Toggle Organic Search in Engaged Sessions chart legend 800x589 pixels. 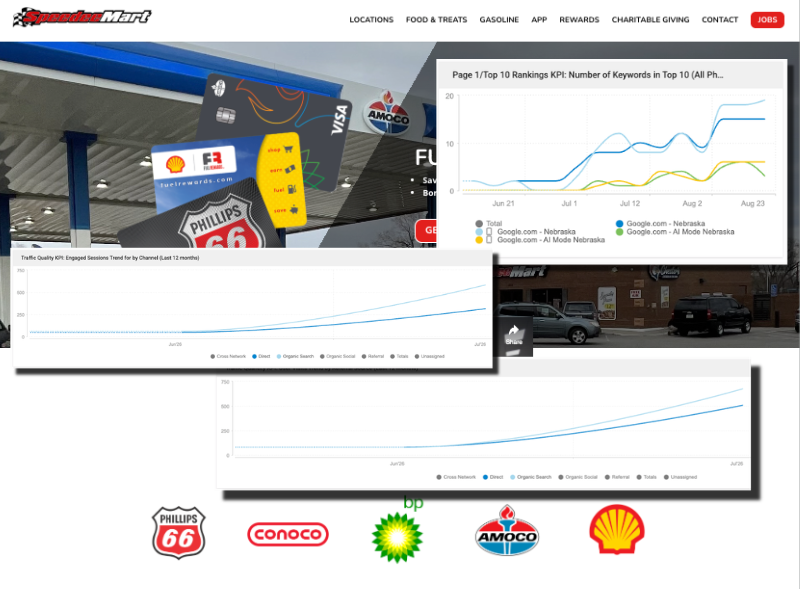[x=295, y=356]
